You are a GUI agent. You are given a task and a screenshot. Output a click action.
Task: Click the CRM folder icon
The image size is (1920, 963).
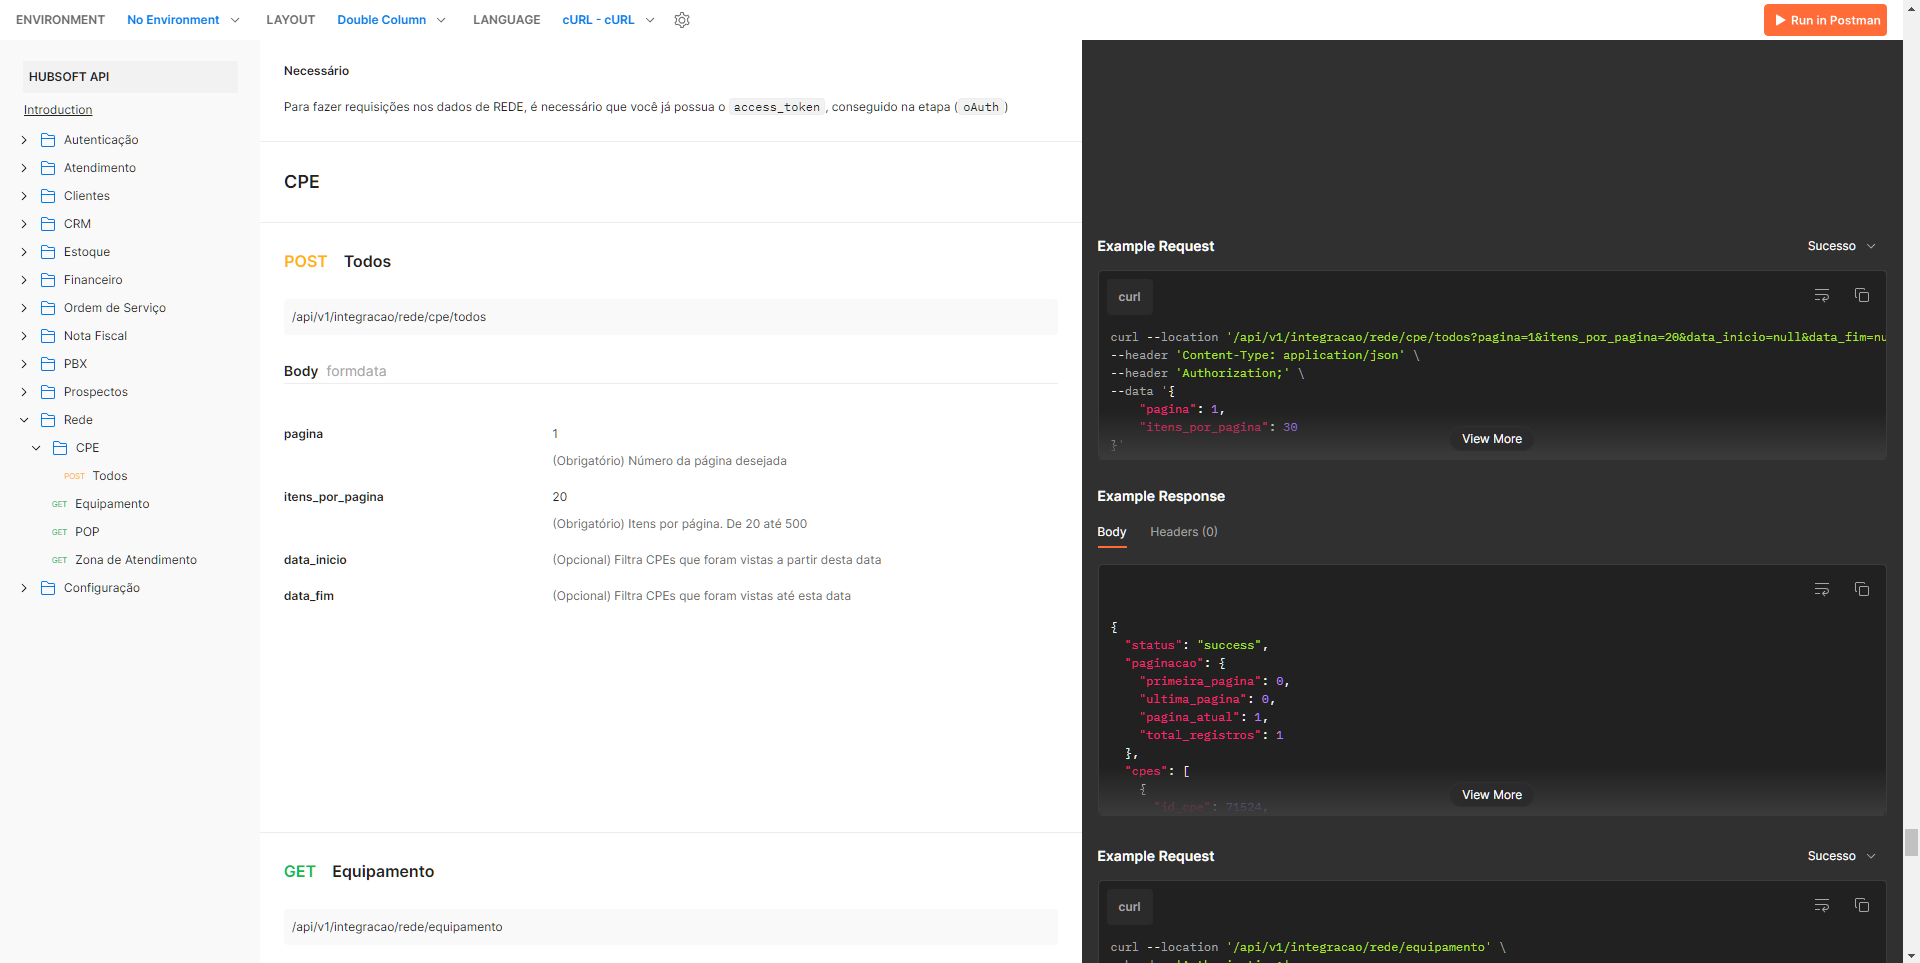[x=48, y=224]
